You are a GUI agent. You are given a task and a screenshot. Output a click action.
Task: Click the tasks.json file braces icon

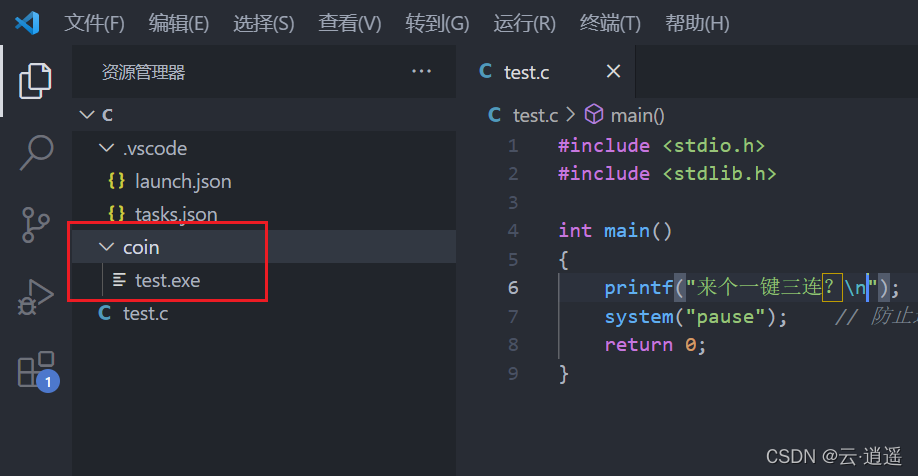(117, 213)
